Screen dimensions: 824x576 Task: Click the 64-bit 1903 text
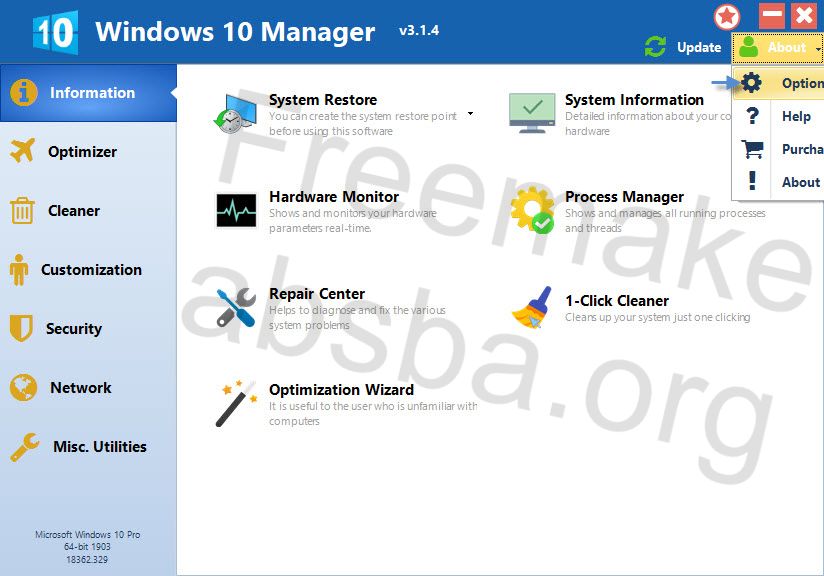87,547
